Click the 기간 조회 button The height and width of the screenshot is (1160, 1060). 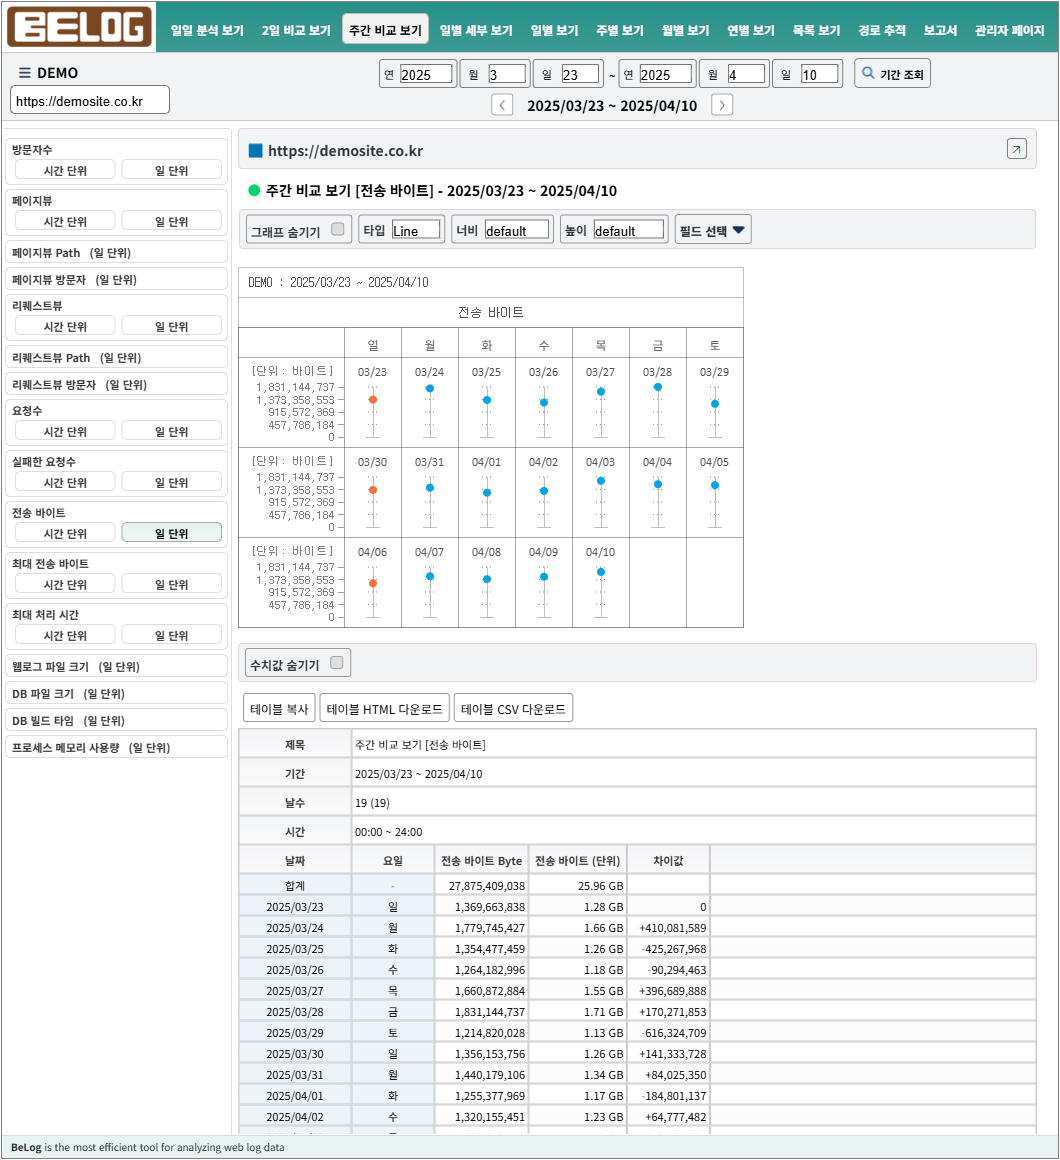[x=892, y=74]
